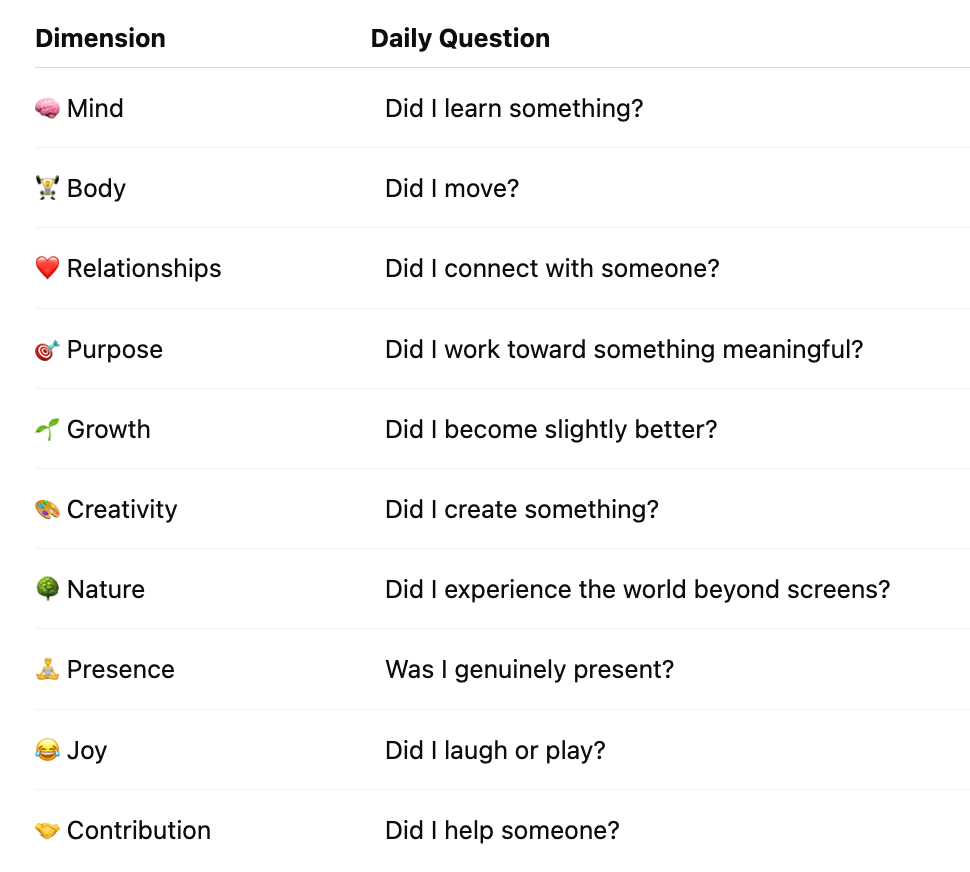Click the 'Did I learn something?' cell
This screenshot has width=970, height=872.
pos(514,108)
